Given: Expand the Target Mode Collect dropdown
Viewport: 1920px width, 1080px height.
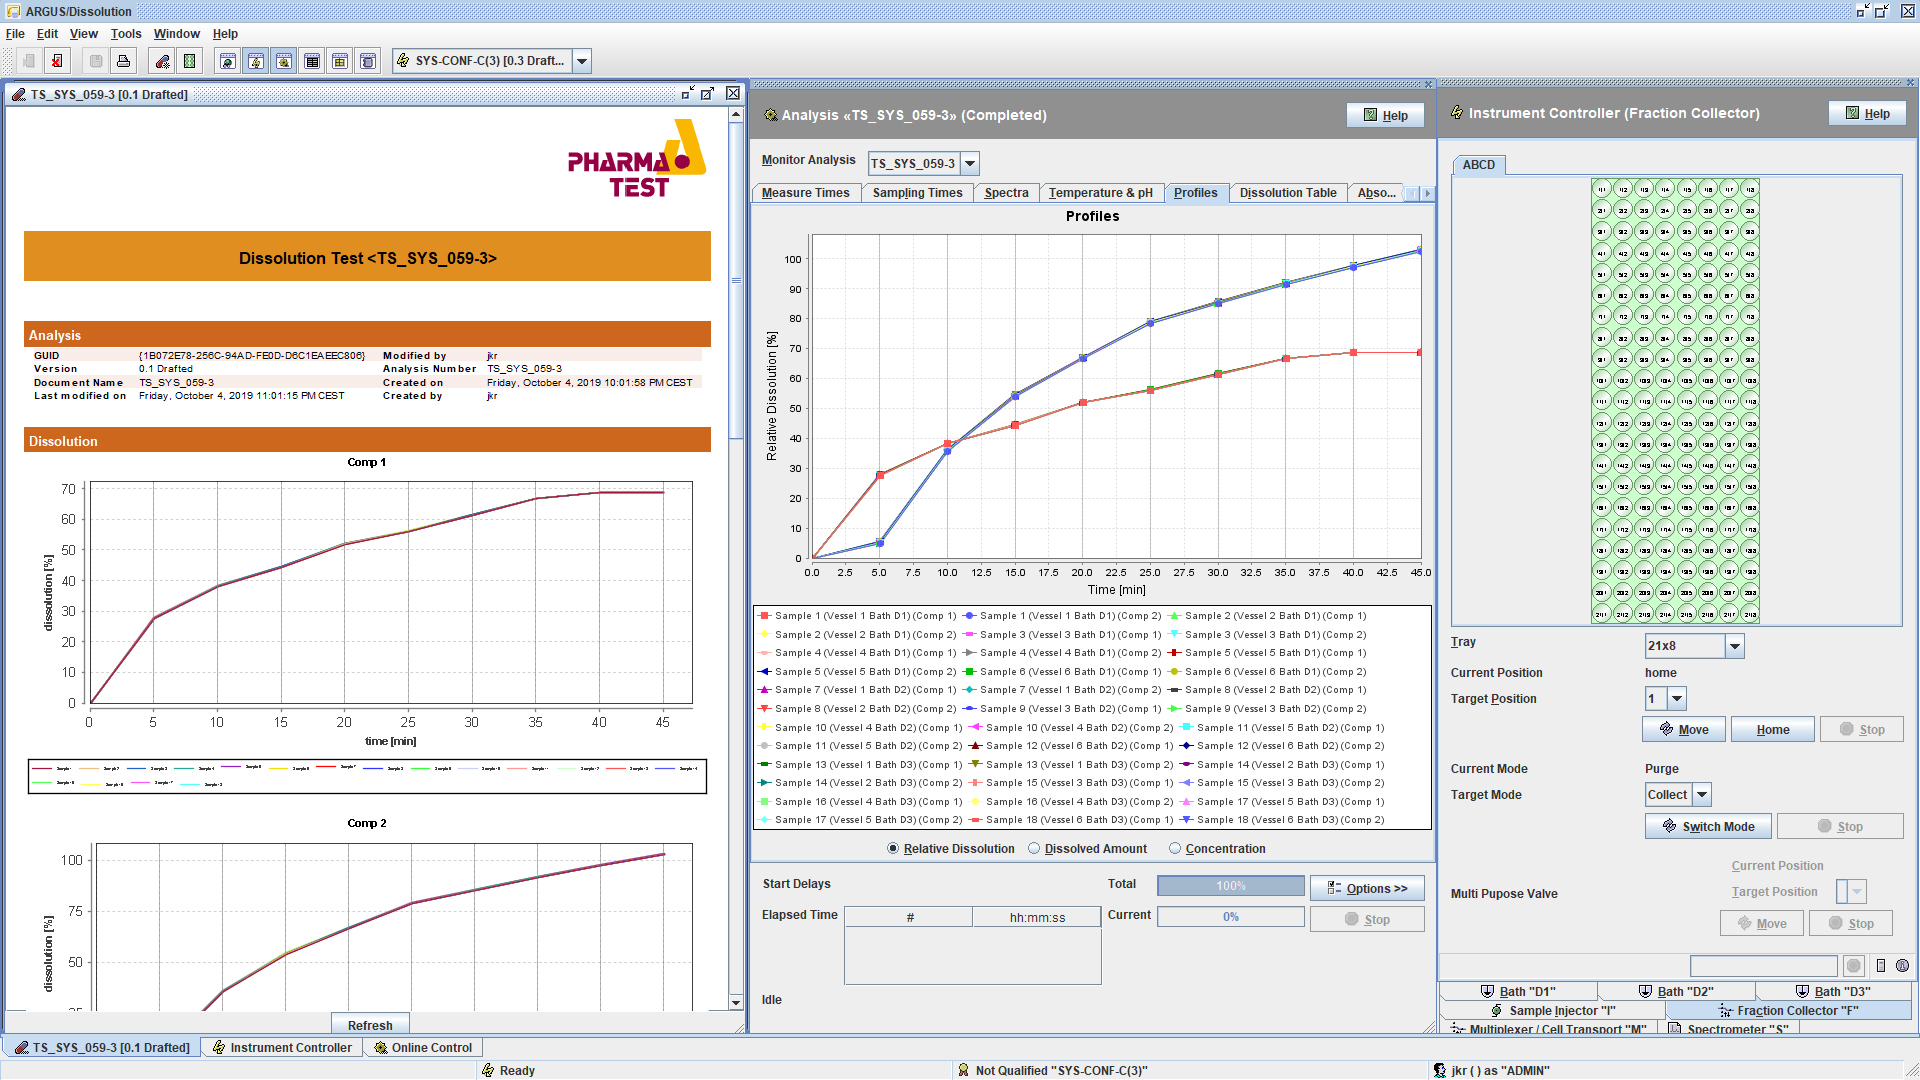Looking at the screenshot, I should (x=1702, y=795).
